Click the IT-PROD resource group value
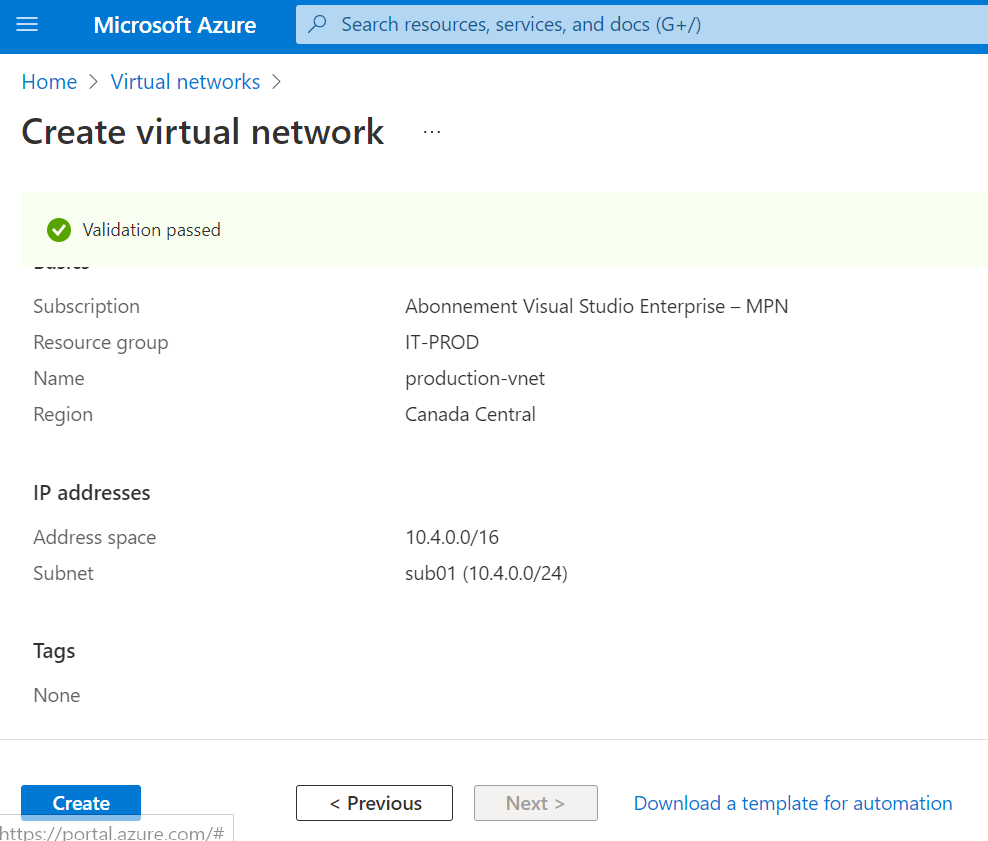Image resolution: width=988 pixels, height=841 pixels. pos(442,342)
